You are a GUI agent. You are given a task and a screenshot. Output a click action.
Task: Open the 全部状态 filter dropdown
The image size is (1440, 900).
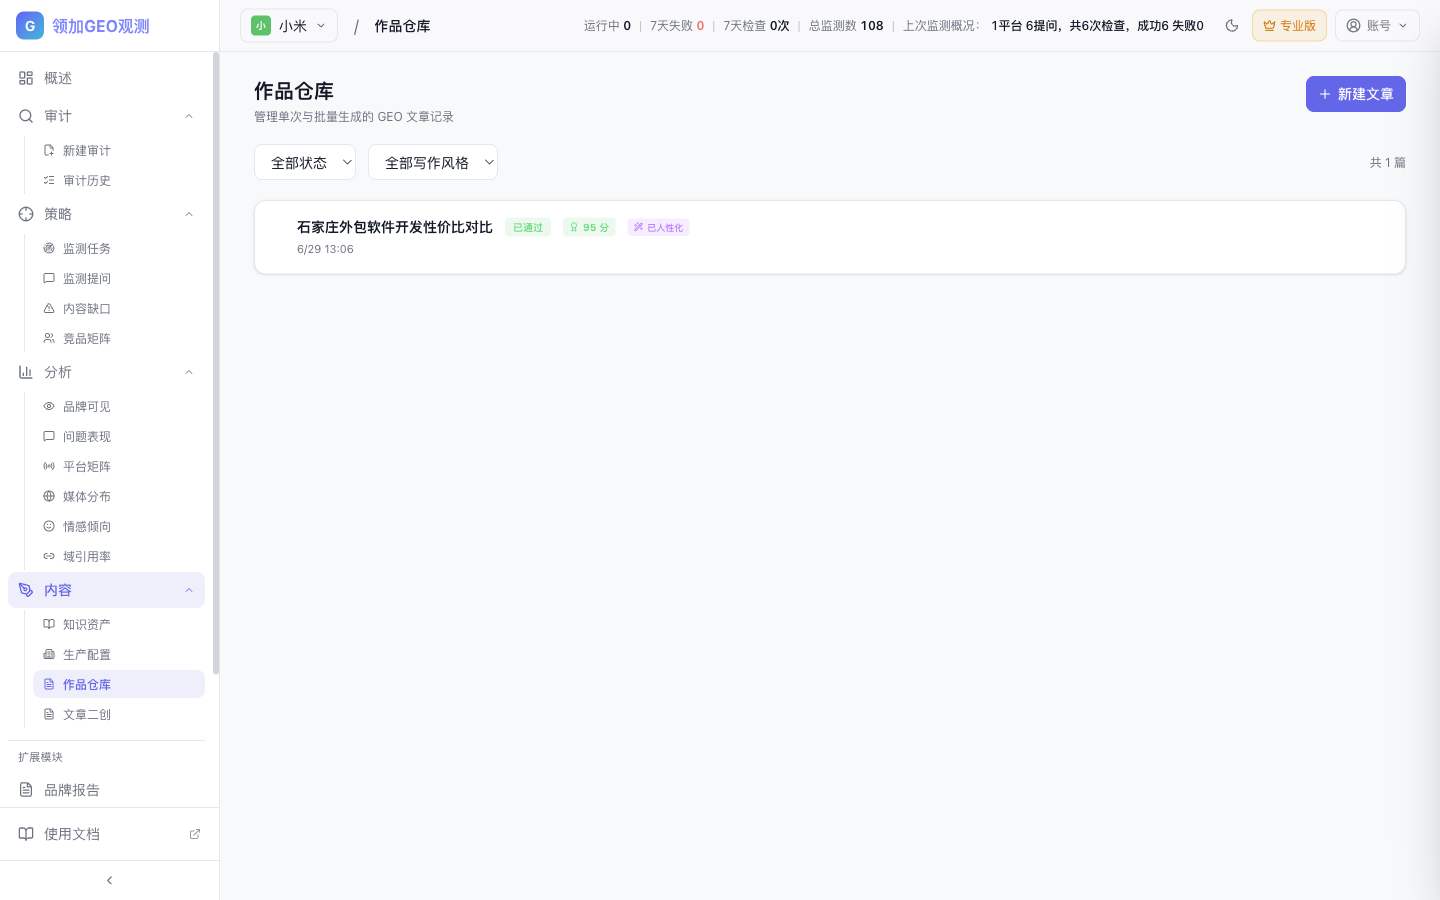[x=305, y=162]
